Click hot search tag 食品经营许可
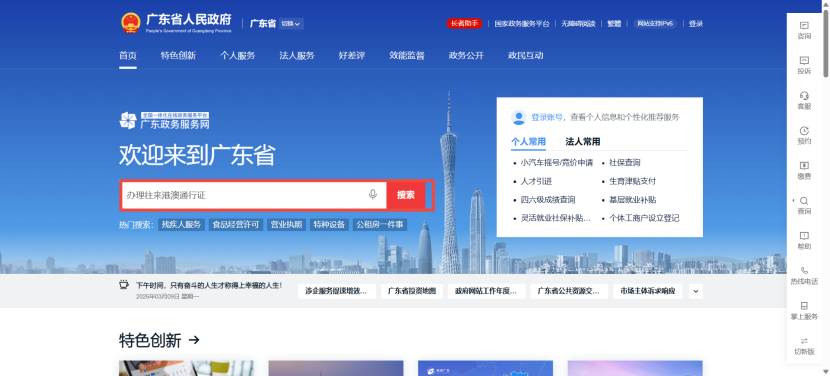The height and width of the screenshot is (376, 830). pyautogui.click(x=236, y=225)
